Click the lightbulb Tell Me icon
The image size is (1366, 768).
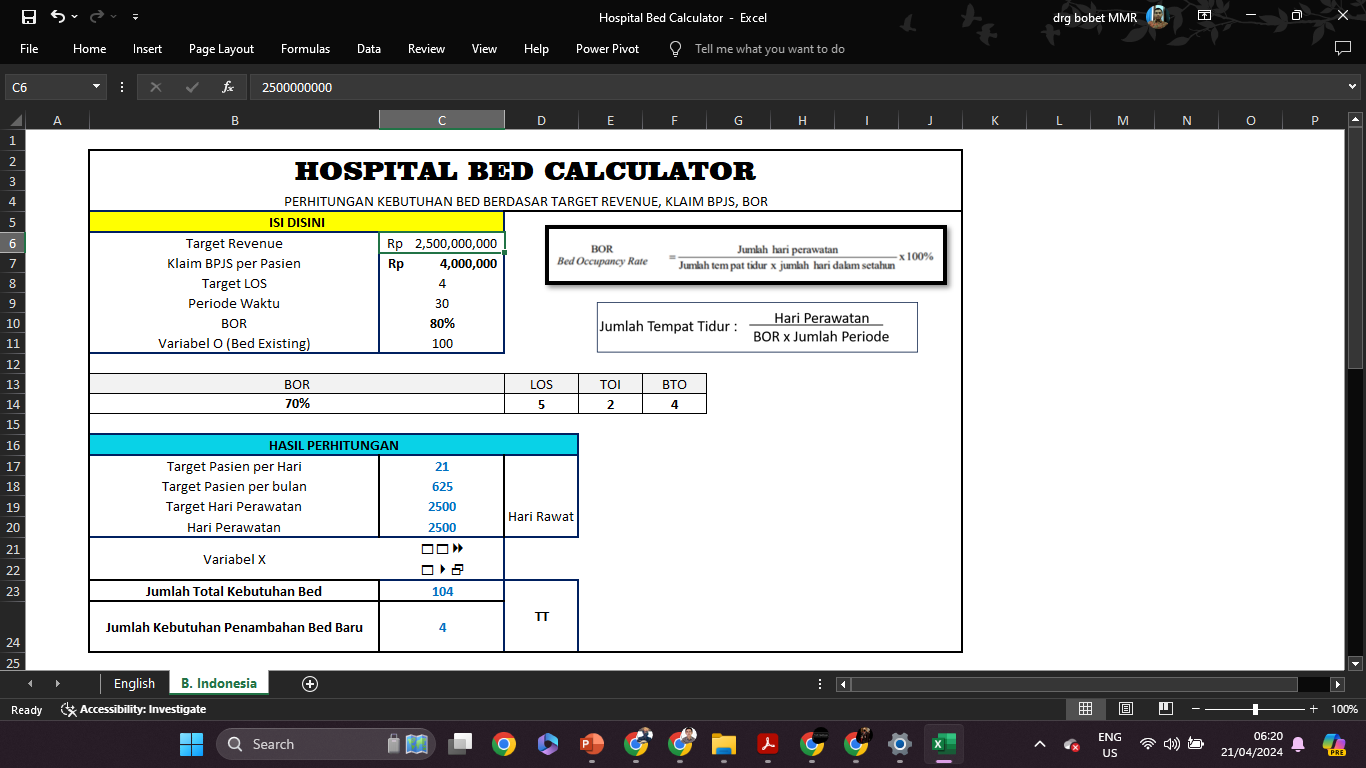[675, 49]
